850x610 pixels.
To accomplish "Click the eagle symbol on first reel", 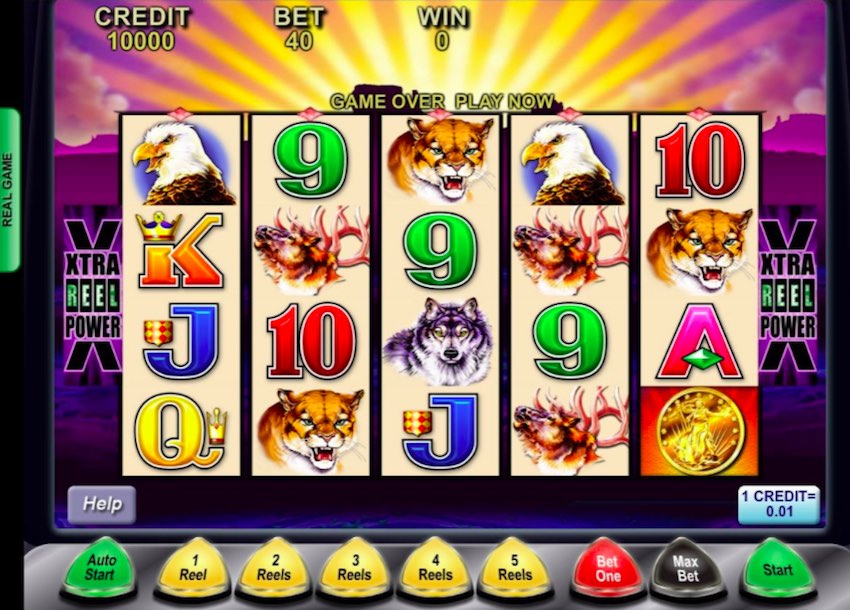I will click(x=183, y=162).
